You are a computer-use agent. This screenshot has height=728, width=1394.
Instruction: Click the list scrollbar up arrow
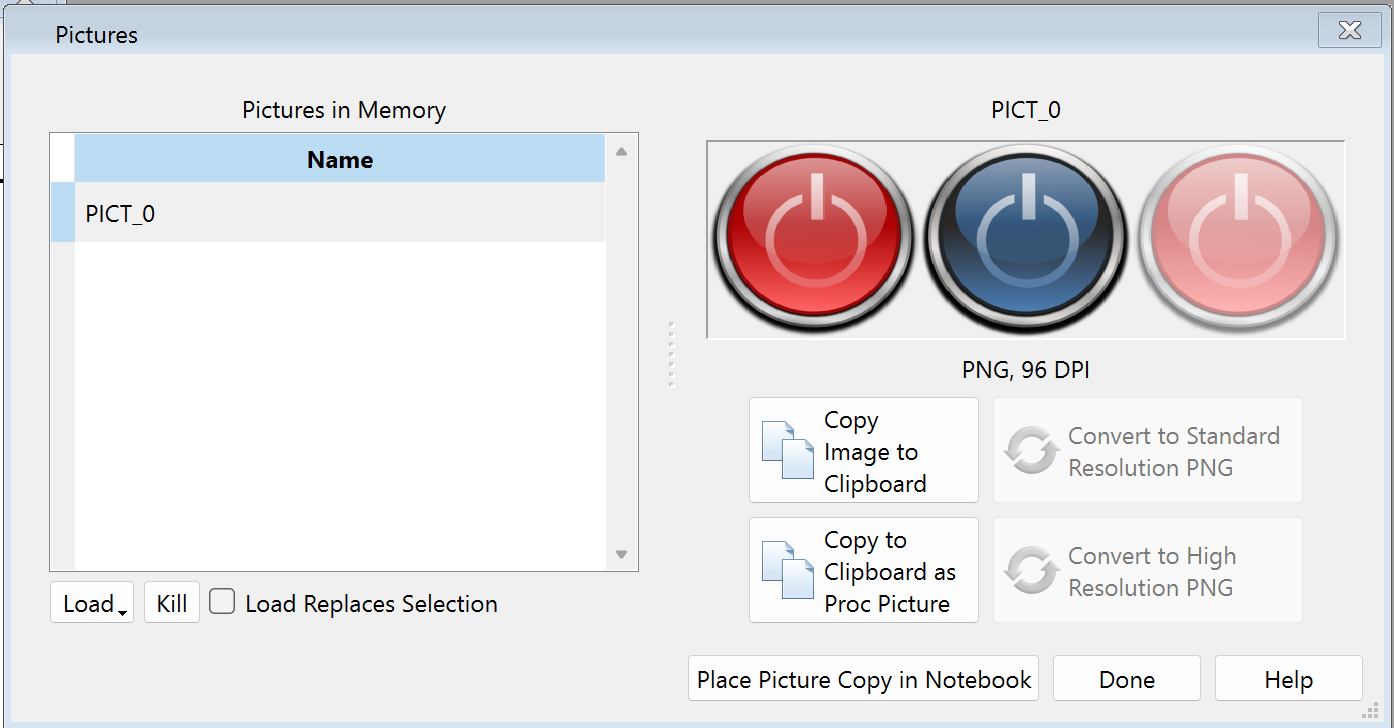pyautogui.click(x=621, y=152)
